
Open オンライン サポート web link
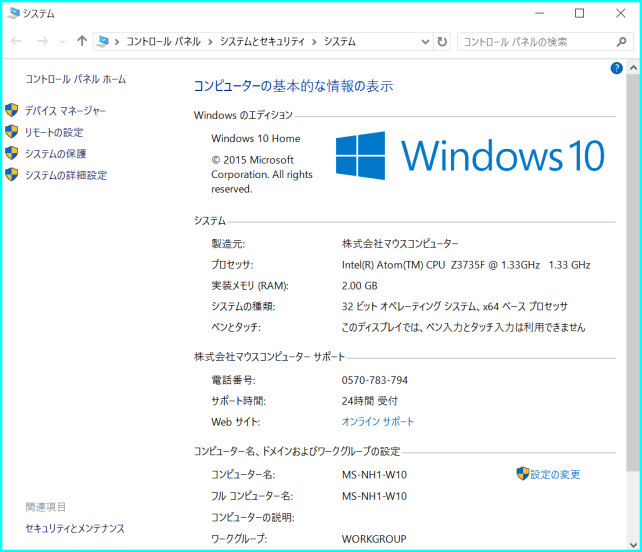click(378, 422)
